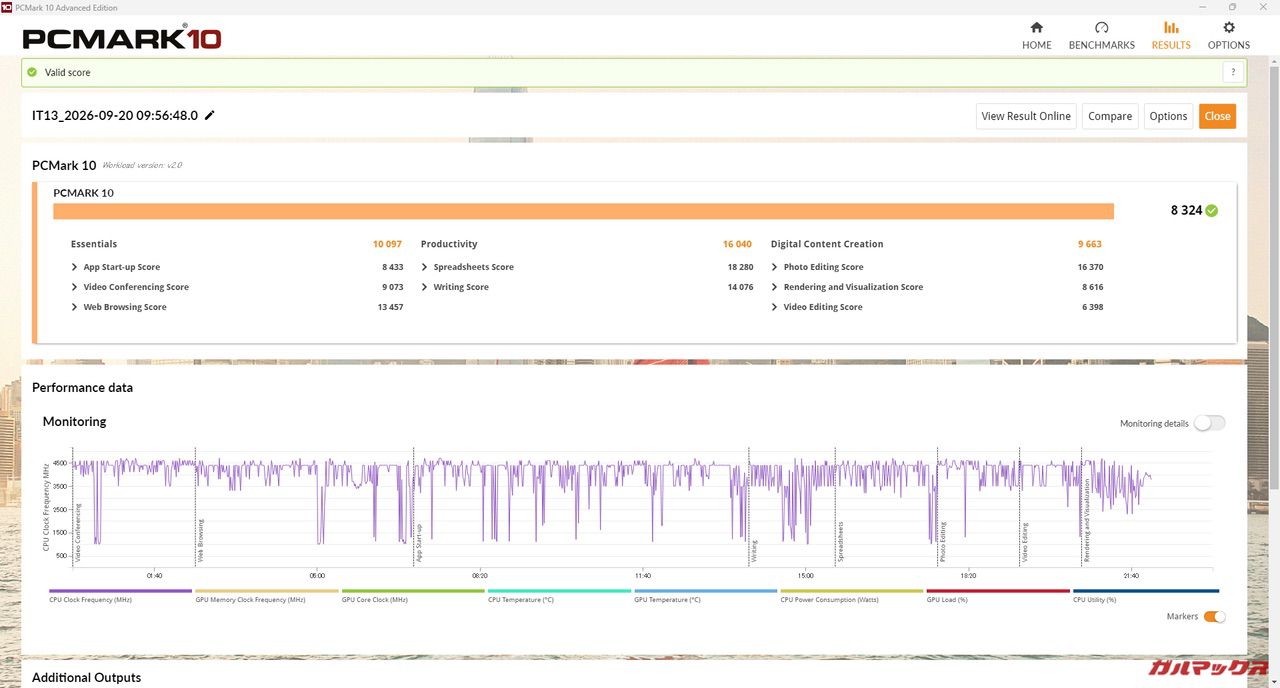Screen dimensions: 1280x688
Task: Click the Valid score message text
Action: tap(67, 72)
